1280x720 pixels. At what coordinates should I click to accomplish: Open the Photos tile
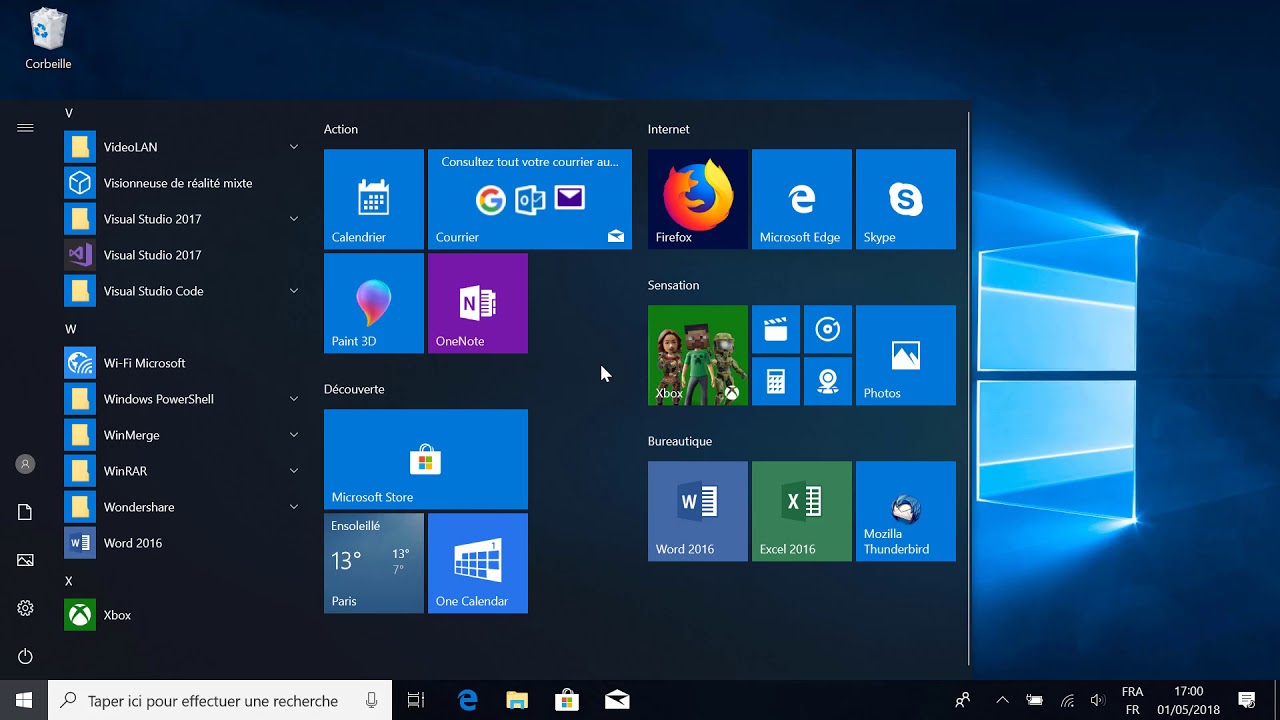click(906, 355)
